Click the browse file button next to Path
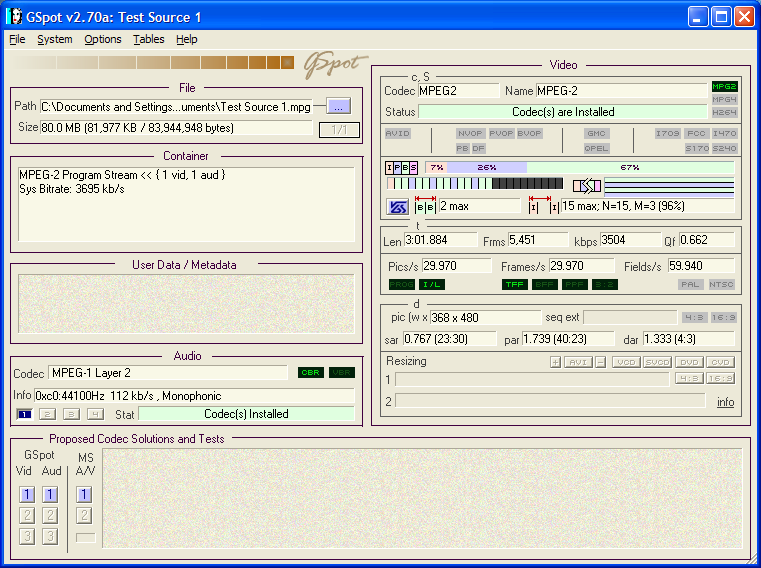The height and width of the screenshot is (568, 761). pos(338,106)
